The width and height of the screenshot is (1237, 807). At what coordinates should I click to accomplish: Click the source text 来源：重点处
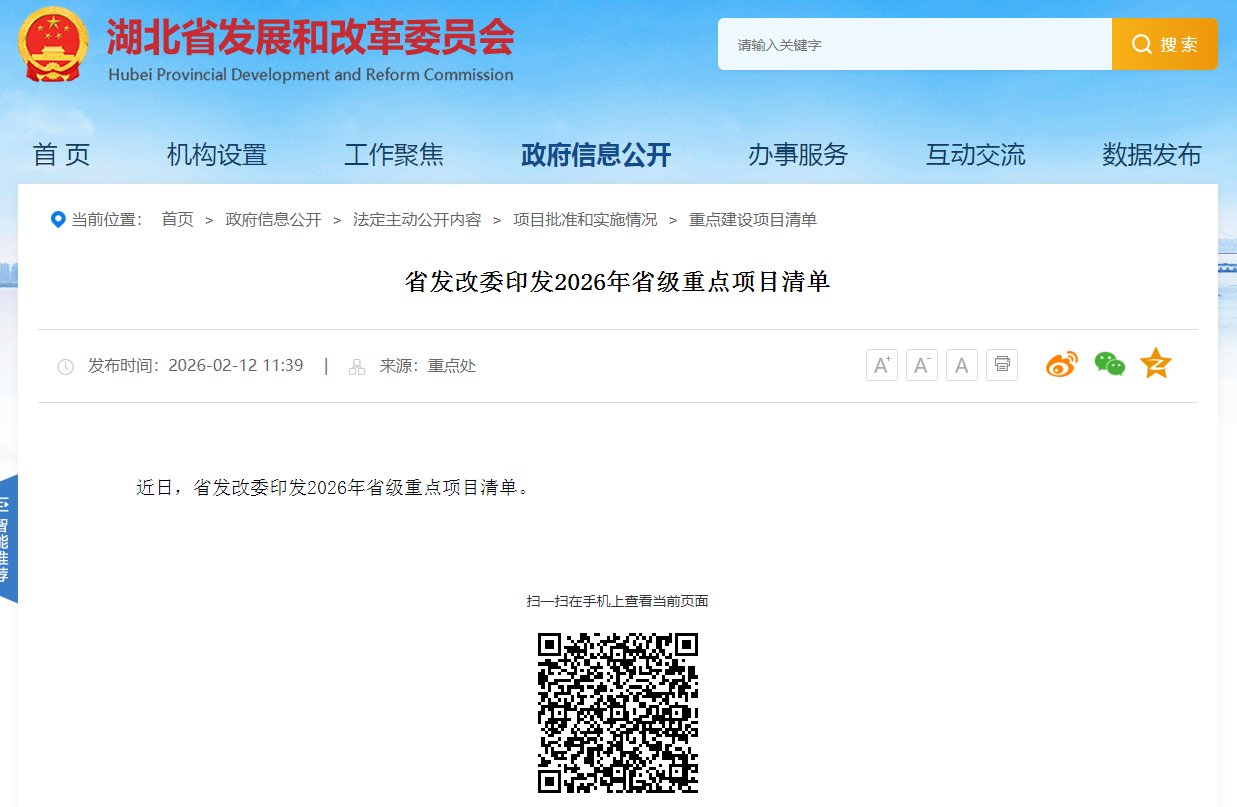[x=428, y=366]
